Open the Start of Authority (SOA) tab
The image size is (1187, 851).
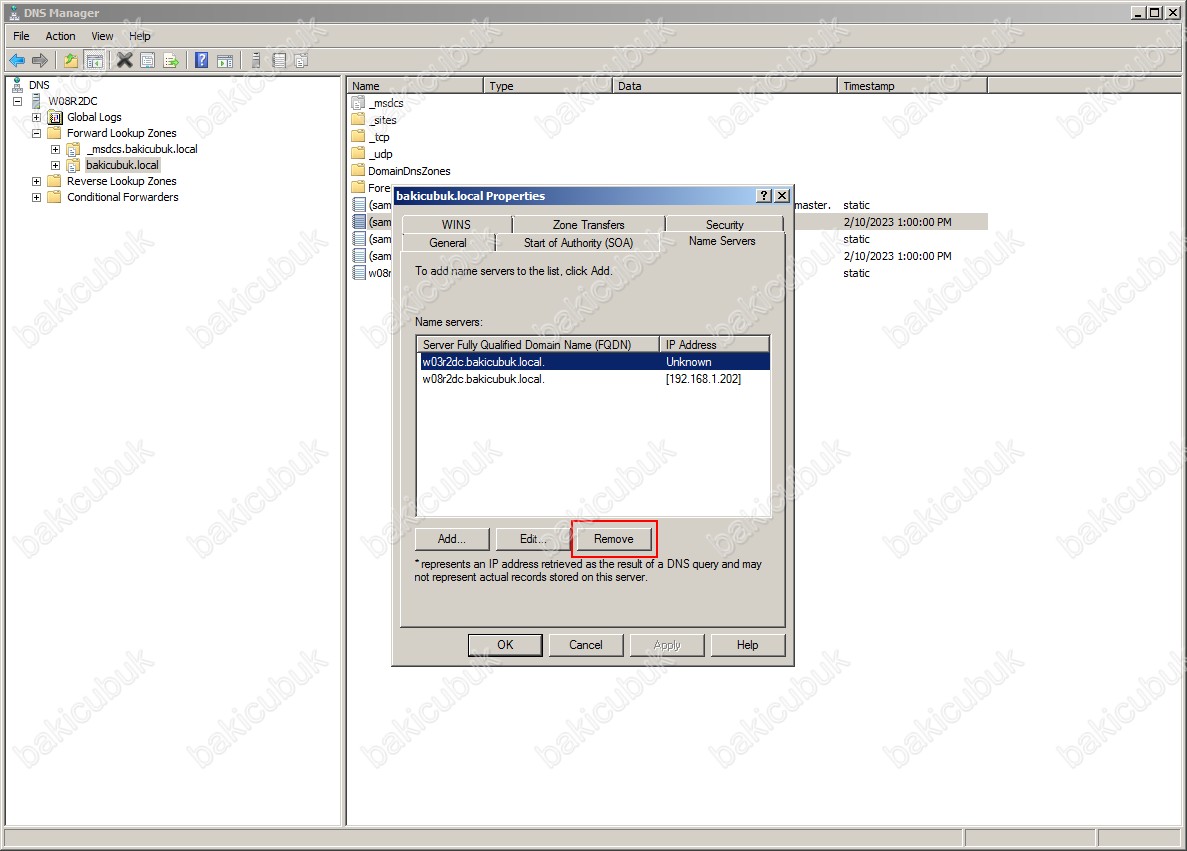click(578, 243)
